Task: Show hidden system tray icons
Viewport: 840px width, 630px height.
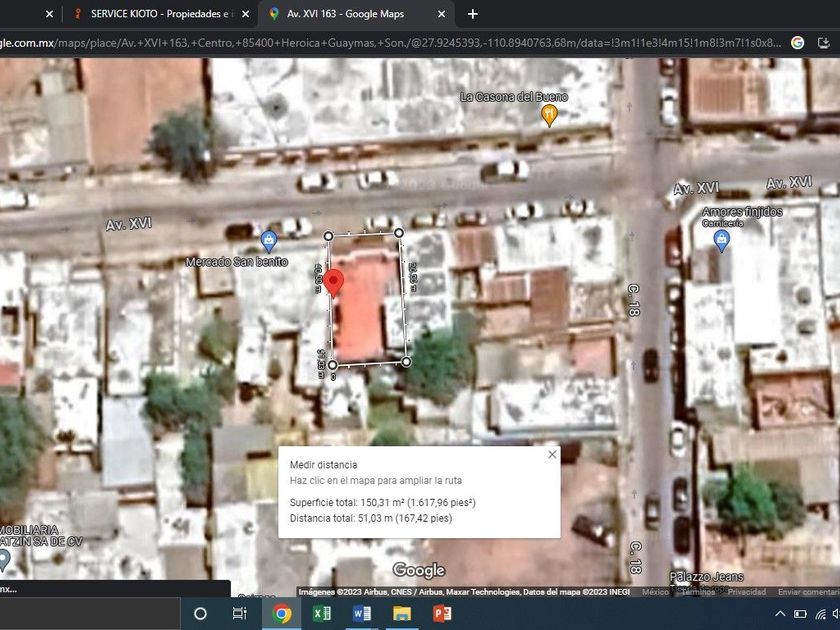Action: click(780, 613)
